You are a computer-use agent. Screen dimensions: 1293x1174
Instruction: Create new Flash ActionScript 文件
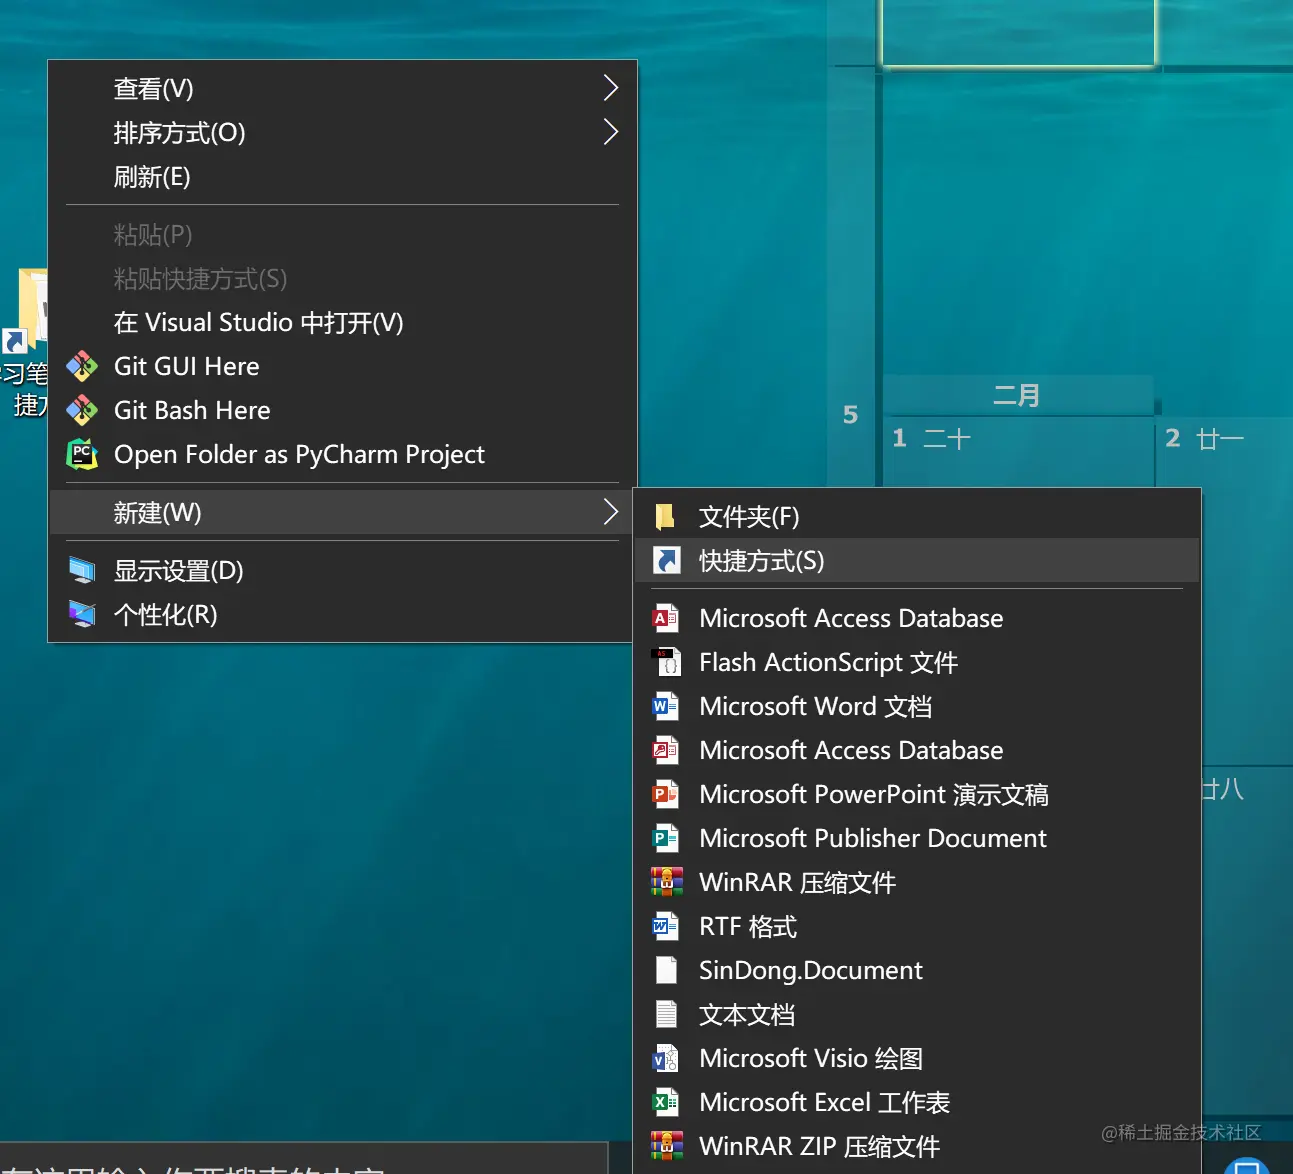917,662
